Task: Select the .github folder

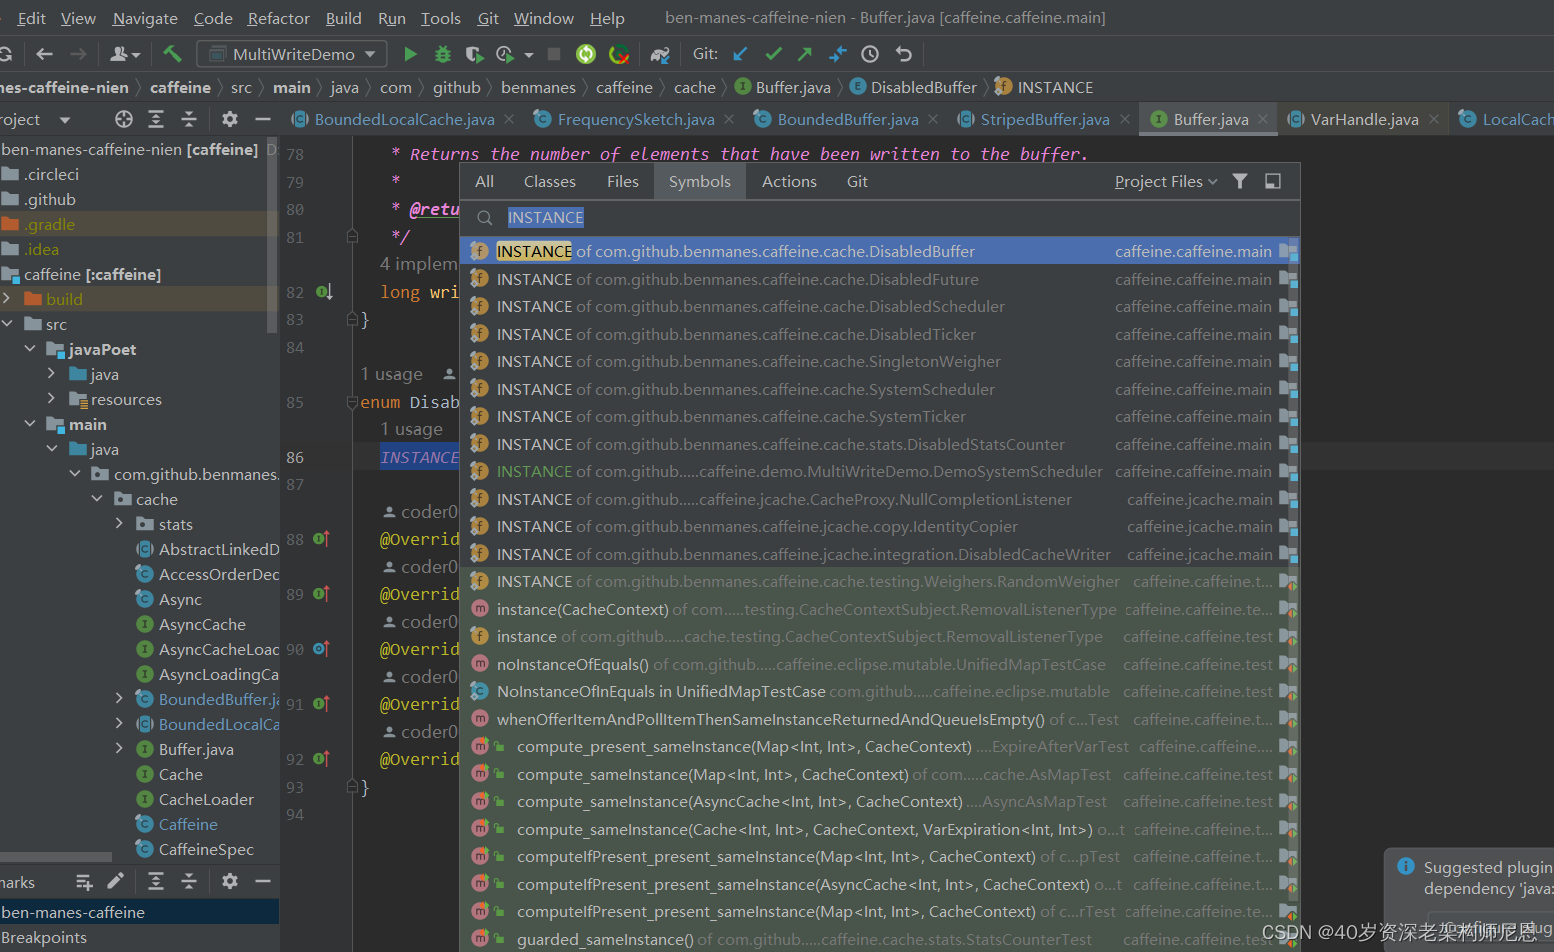Action: tap(50, 199)
